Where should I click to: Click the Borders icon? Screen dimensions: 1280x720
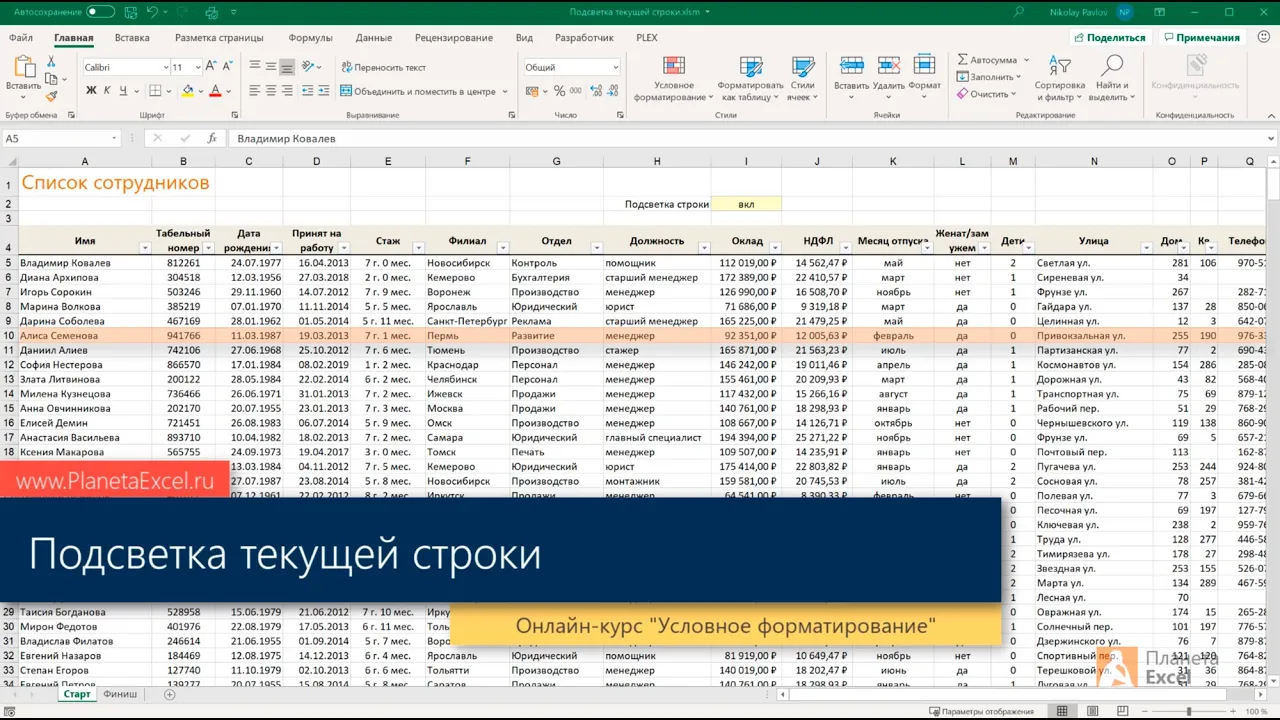pyautogui.click(x=155, y=91)
